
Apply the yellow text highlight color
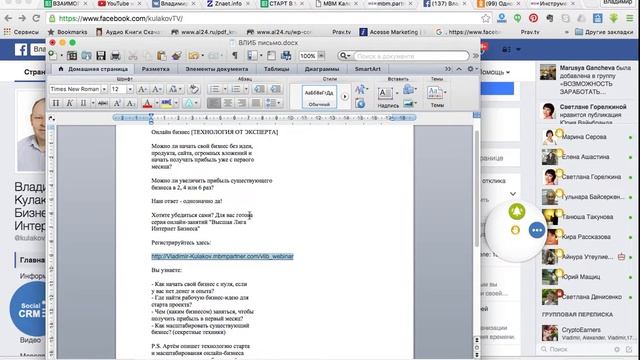coord(166,103)
